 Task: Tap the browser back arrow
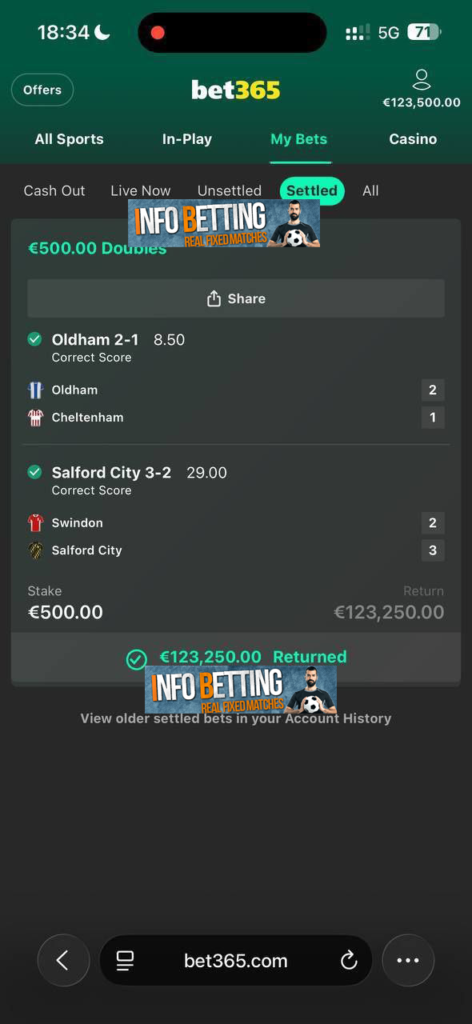tap(63, 960)
